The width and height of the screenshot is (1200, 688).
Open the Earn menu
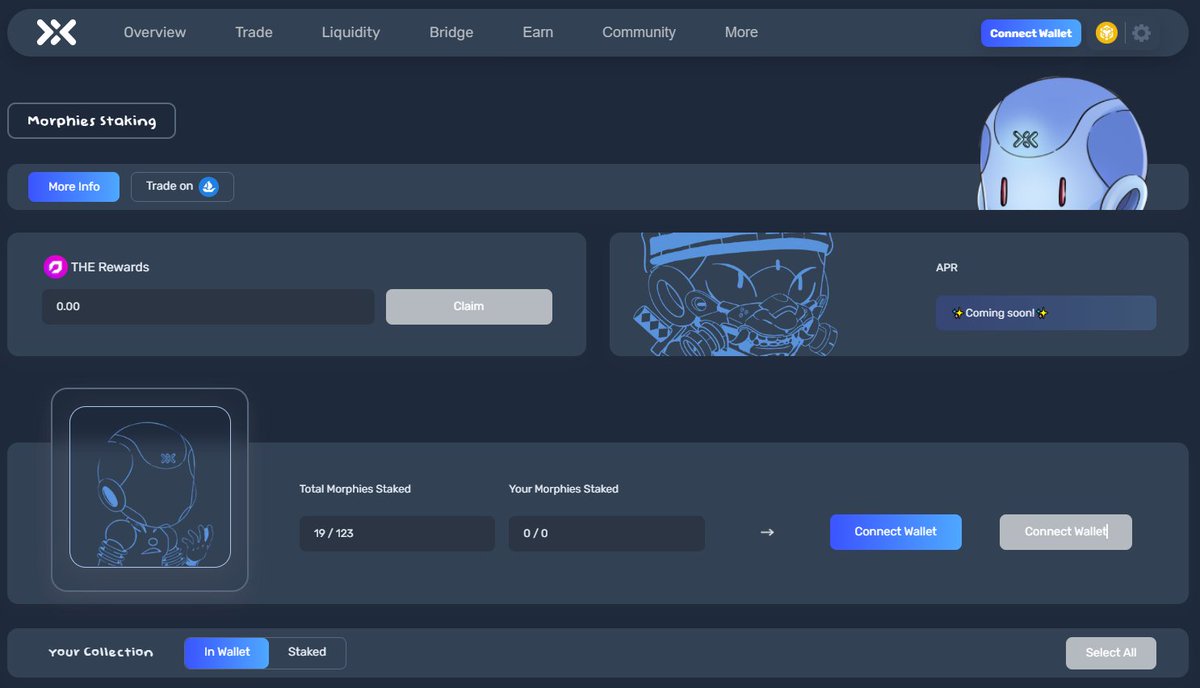coord(538,32)
